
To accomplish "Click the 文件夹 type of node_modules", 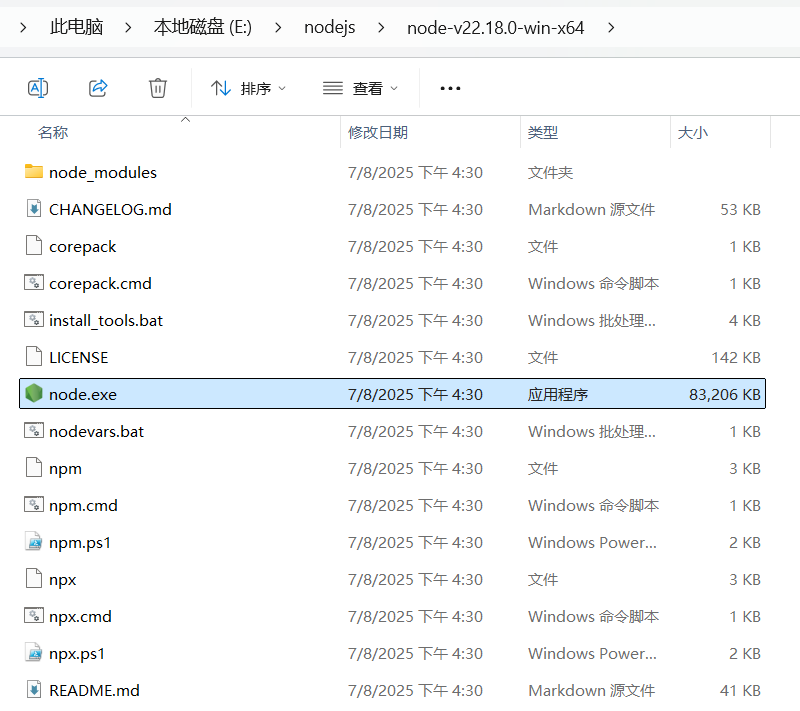I will 550,172.
